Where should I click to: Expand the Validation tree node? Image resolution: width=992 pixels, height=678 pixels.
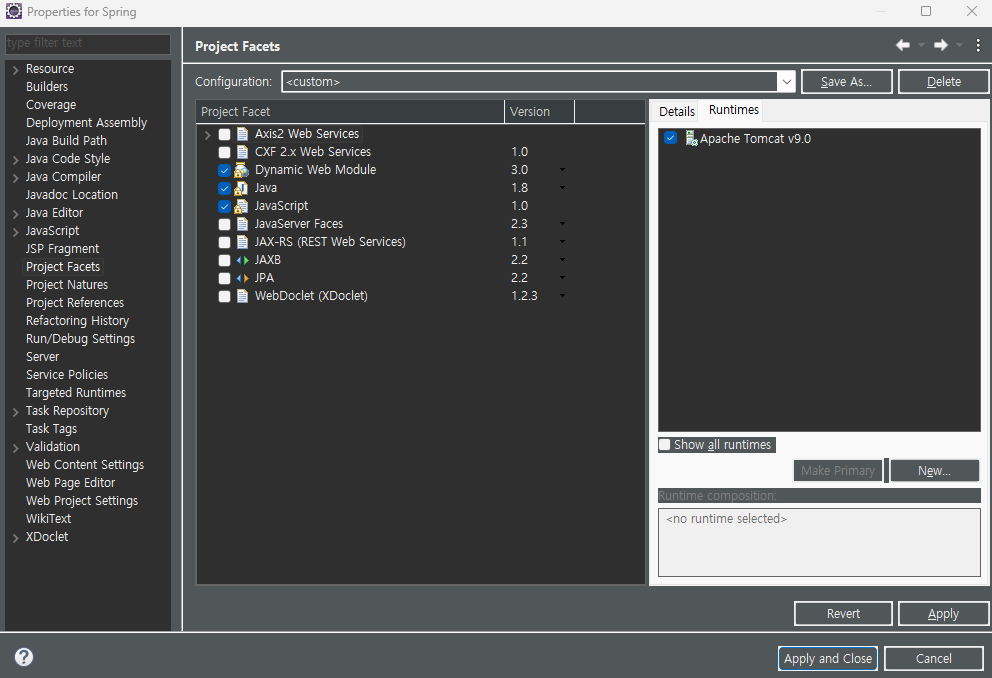15,448
